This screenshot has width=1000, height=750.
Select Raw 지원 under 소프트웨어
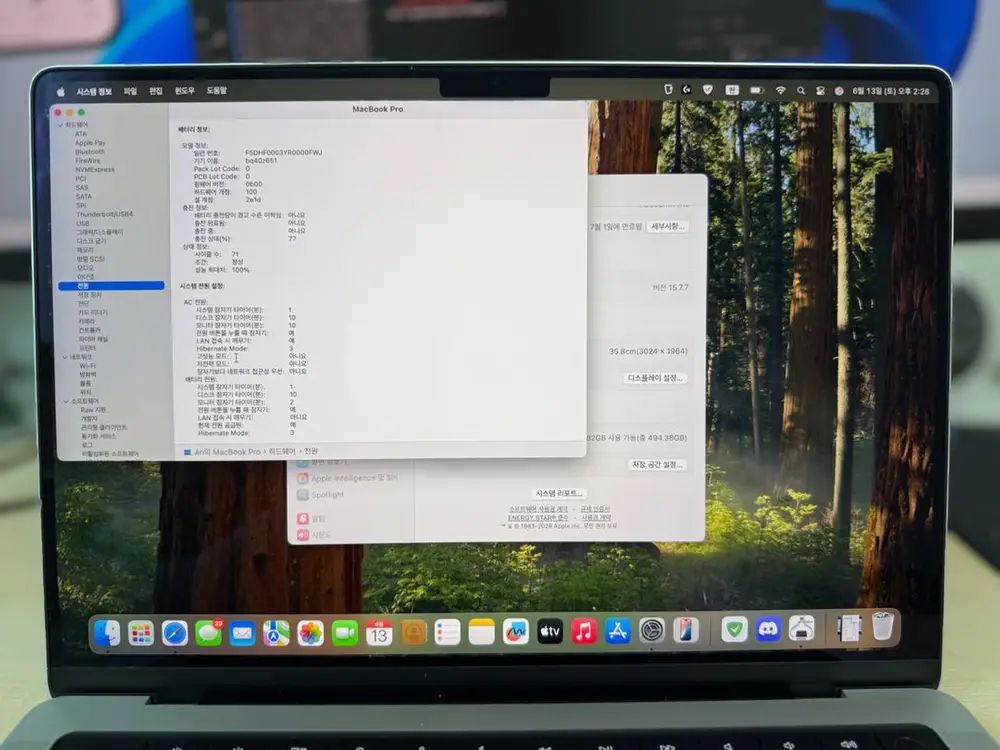coord(93,410)
